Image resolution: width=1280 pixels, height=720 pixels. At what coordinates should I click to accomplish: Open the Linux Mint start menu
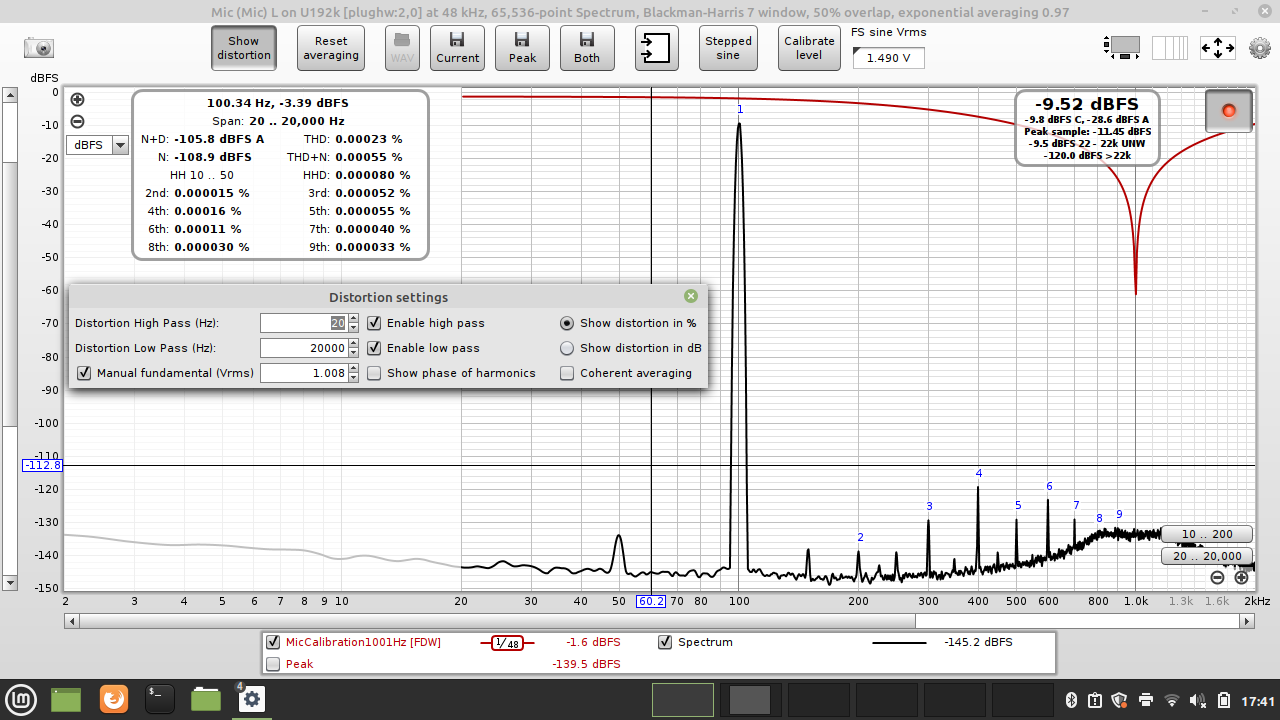point(21,698)
